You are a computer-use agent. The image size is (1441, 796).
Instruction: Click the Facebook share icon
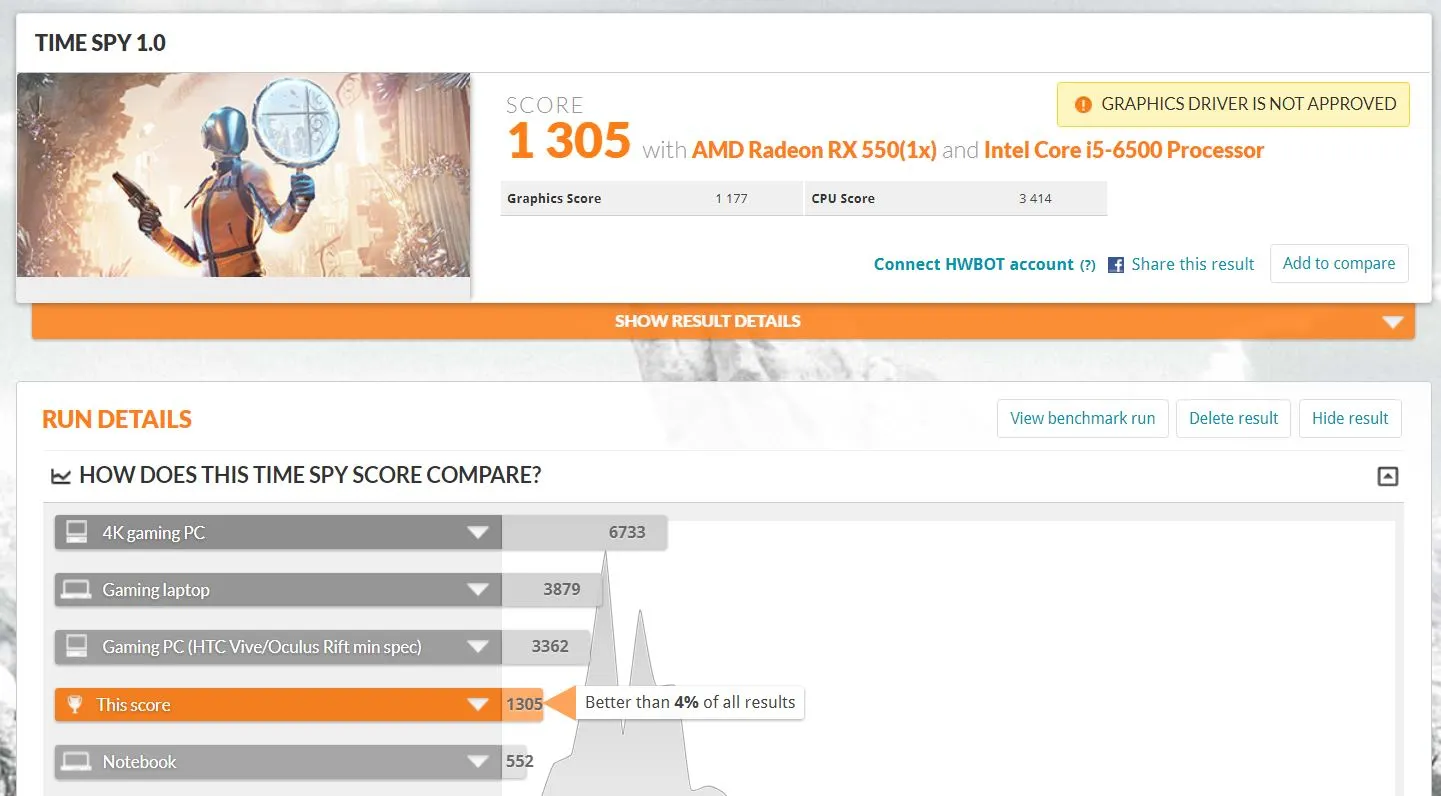1116,265
